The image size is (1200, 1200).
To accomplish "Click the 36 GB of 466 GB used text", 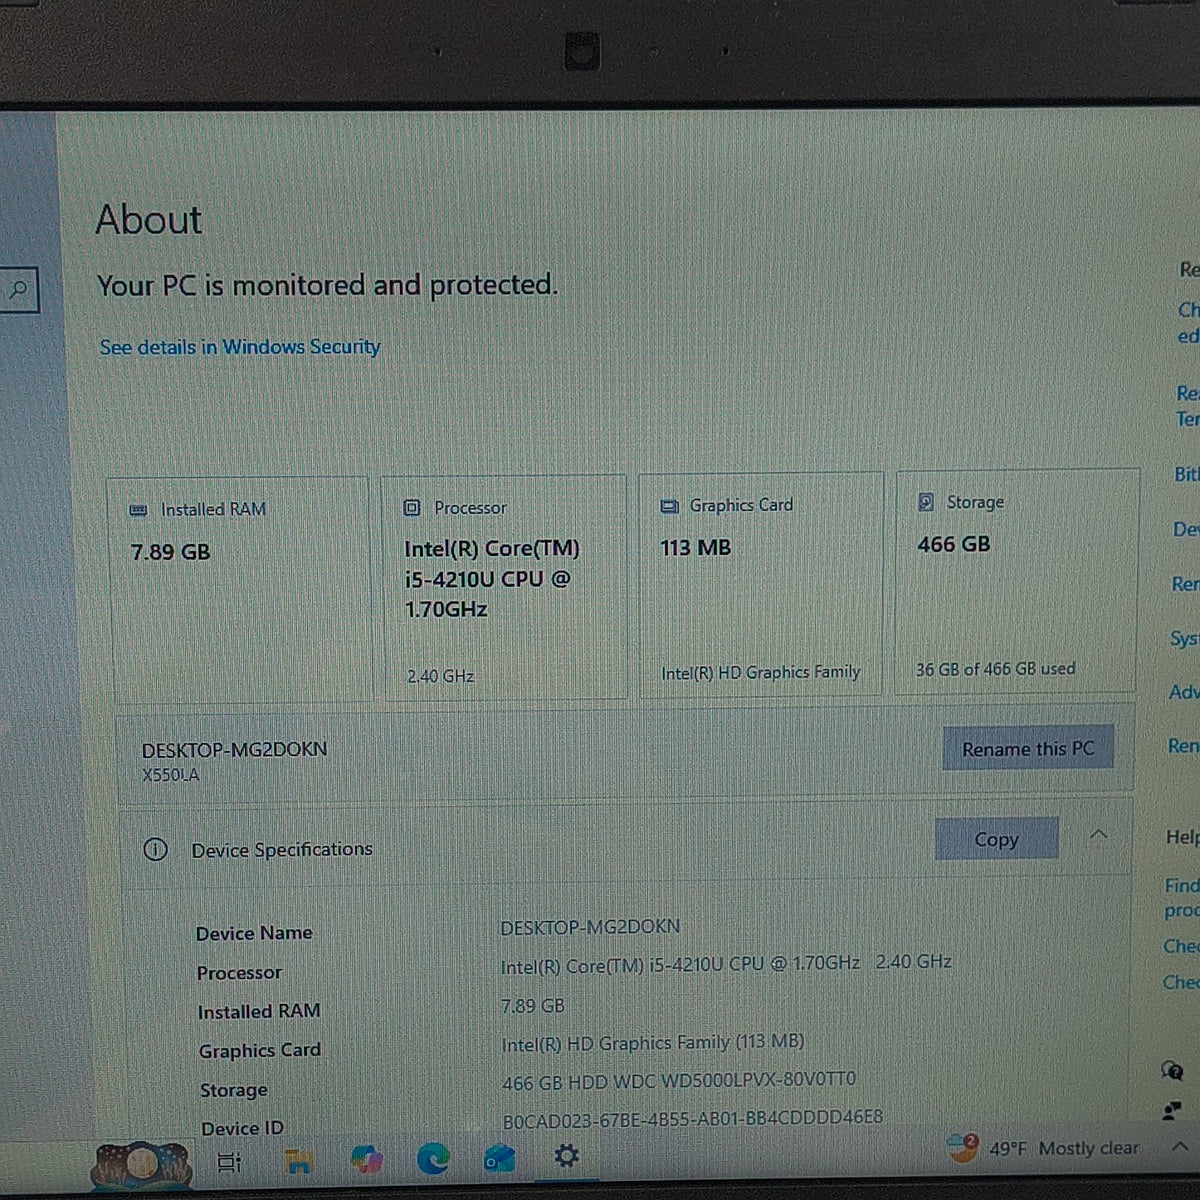I will click(996, 669).
